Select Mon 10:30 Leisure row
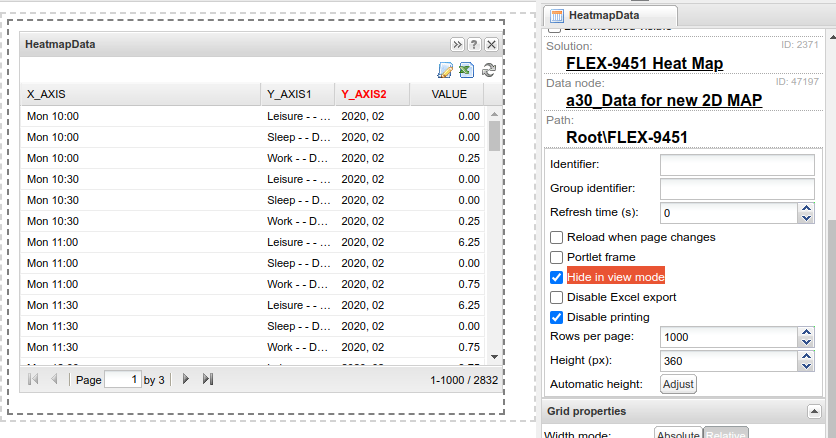 (252, 179)
